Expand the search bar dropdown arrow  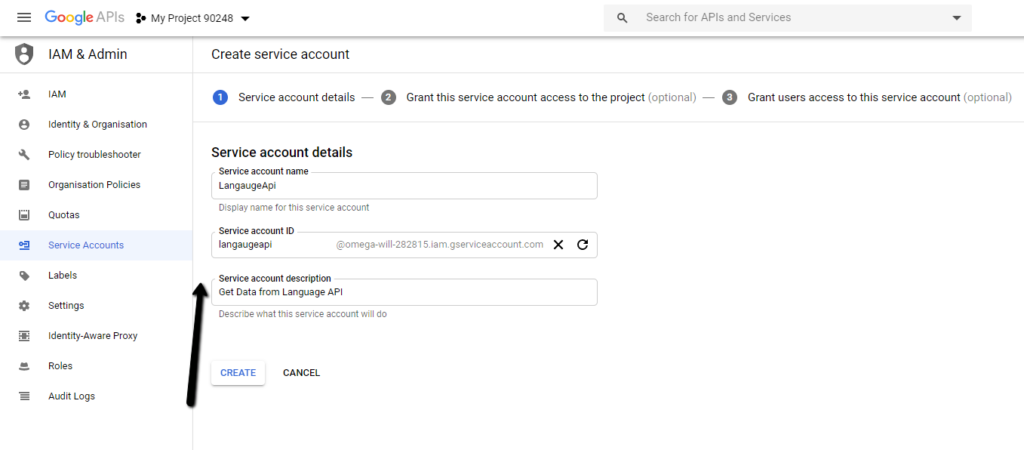pos(957,18)
